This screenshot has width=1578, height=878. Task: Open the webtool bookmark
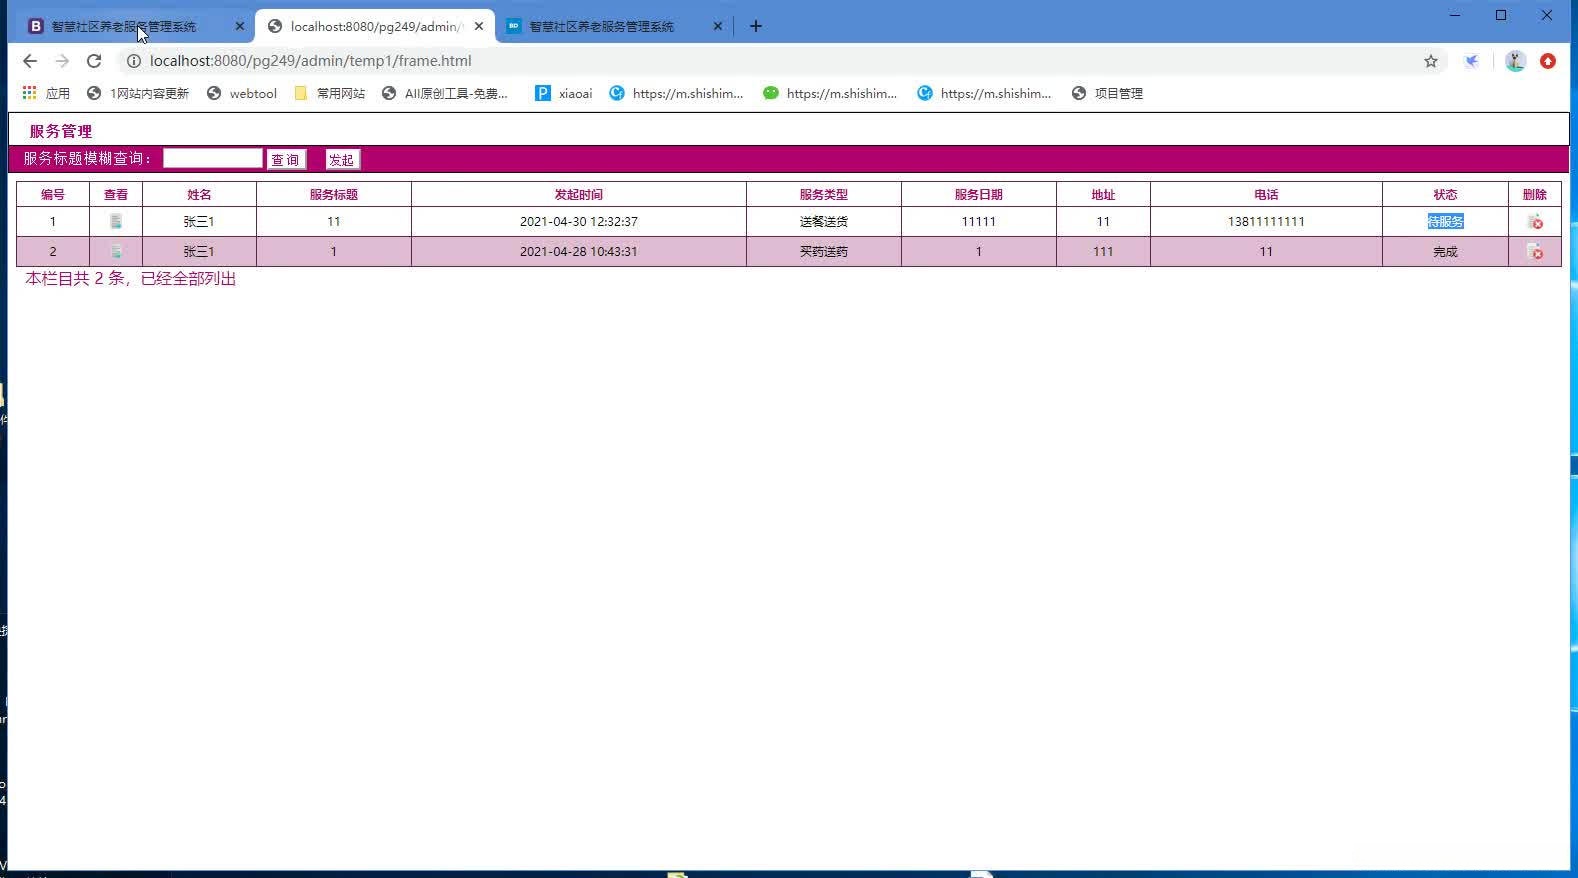tap(242, 93)
